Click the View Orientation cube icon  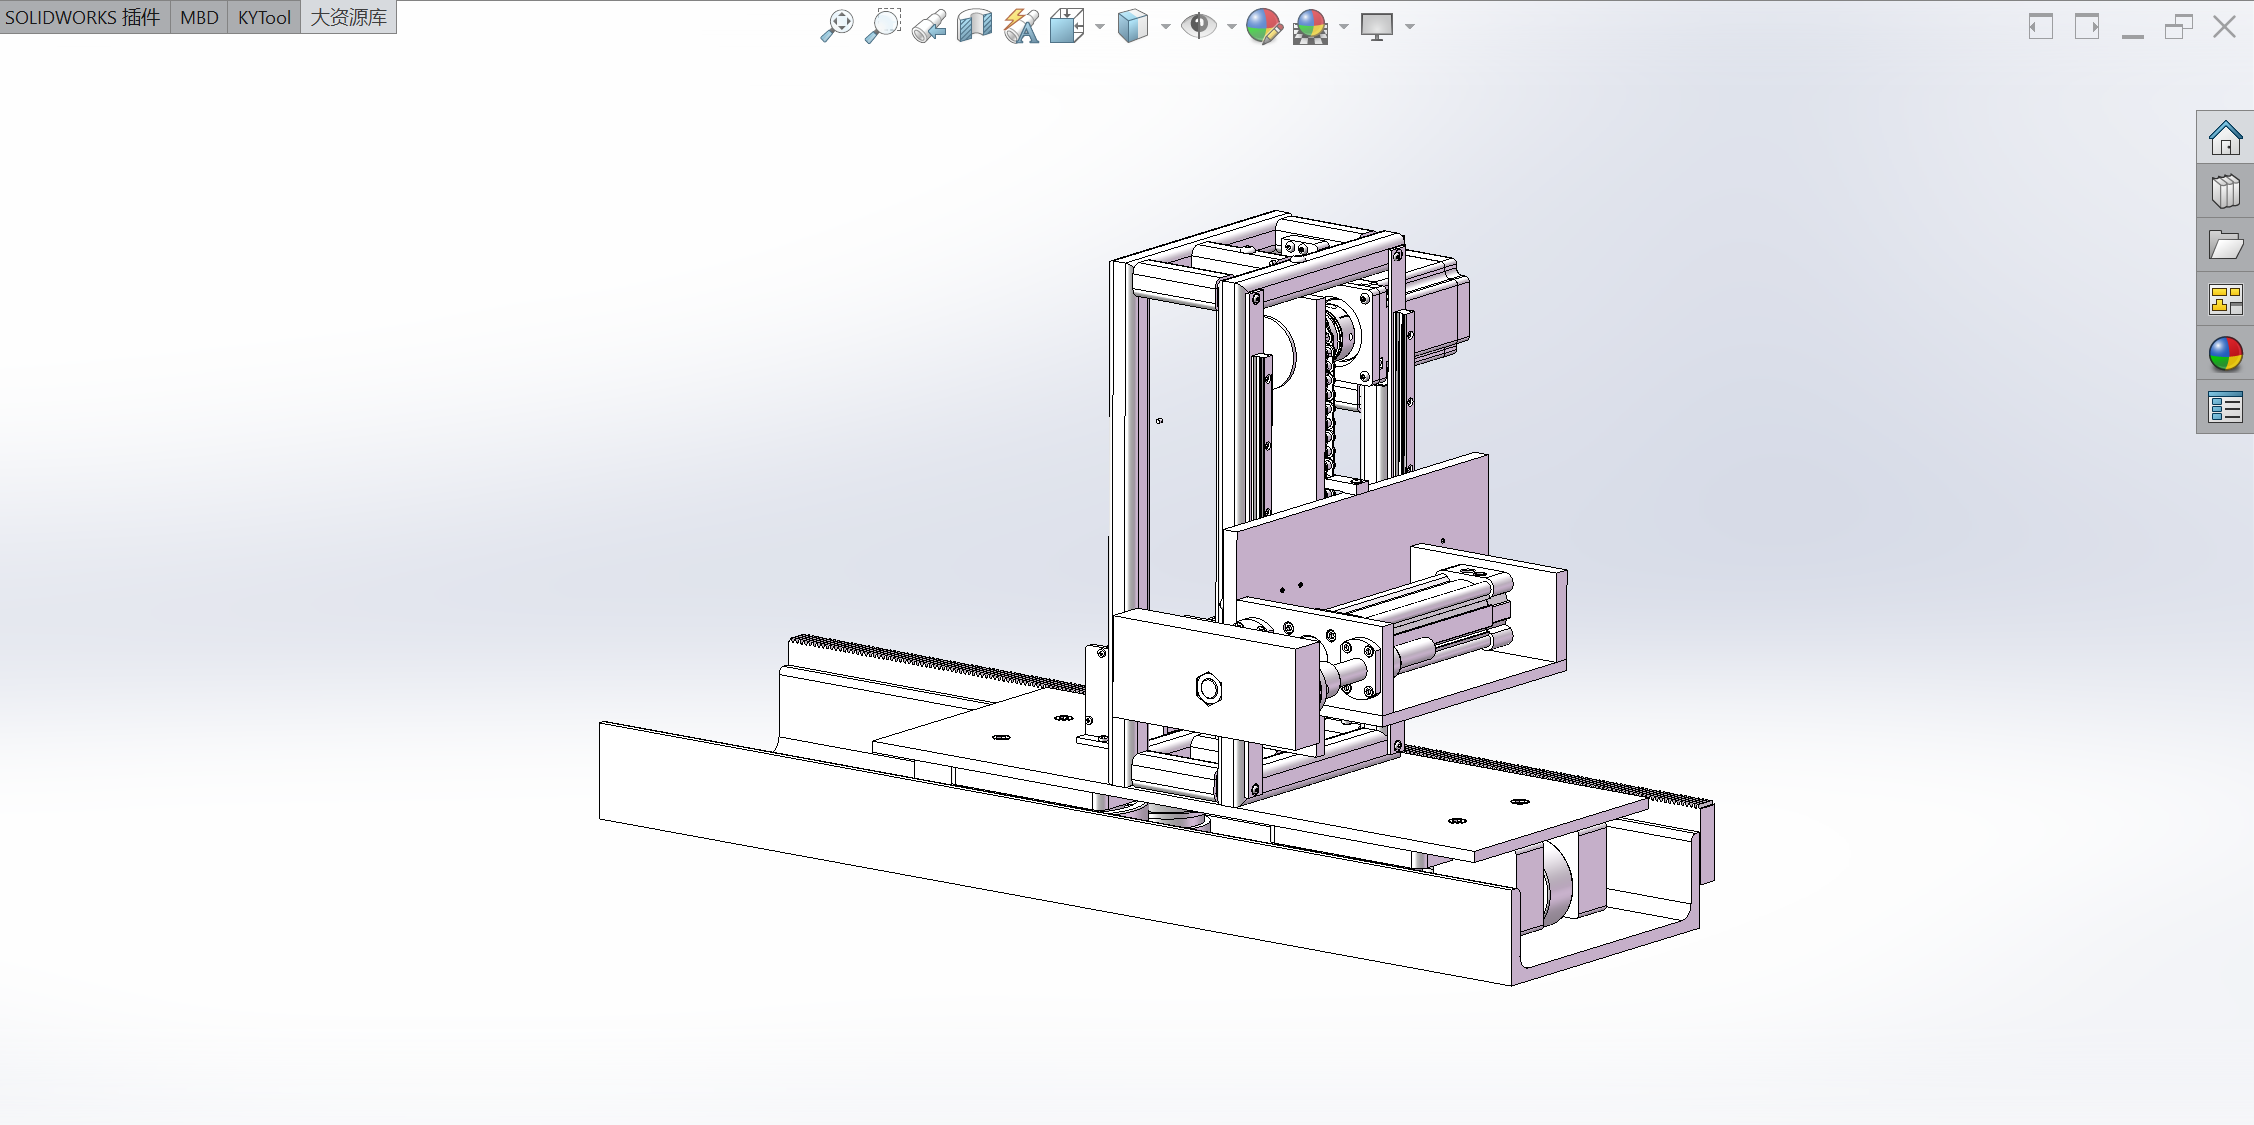coord(1067,26)
